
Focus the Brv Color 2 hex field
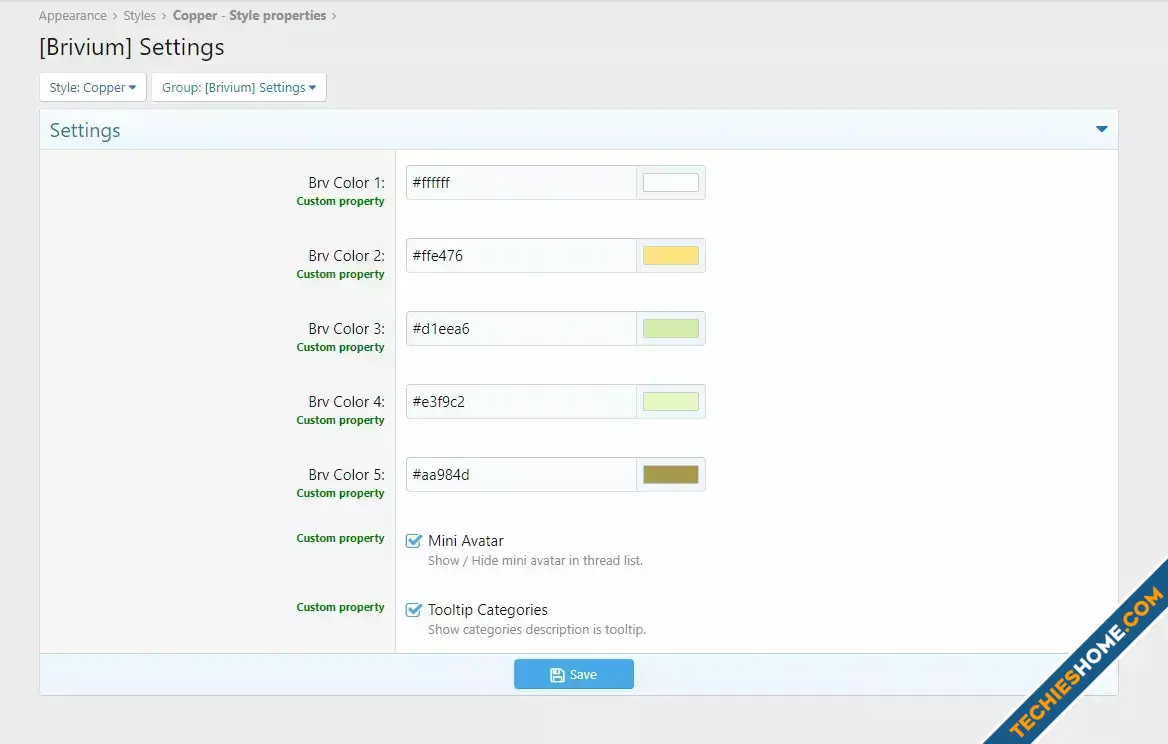pyautogui.click(x=521, y=255)
